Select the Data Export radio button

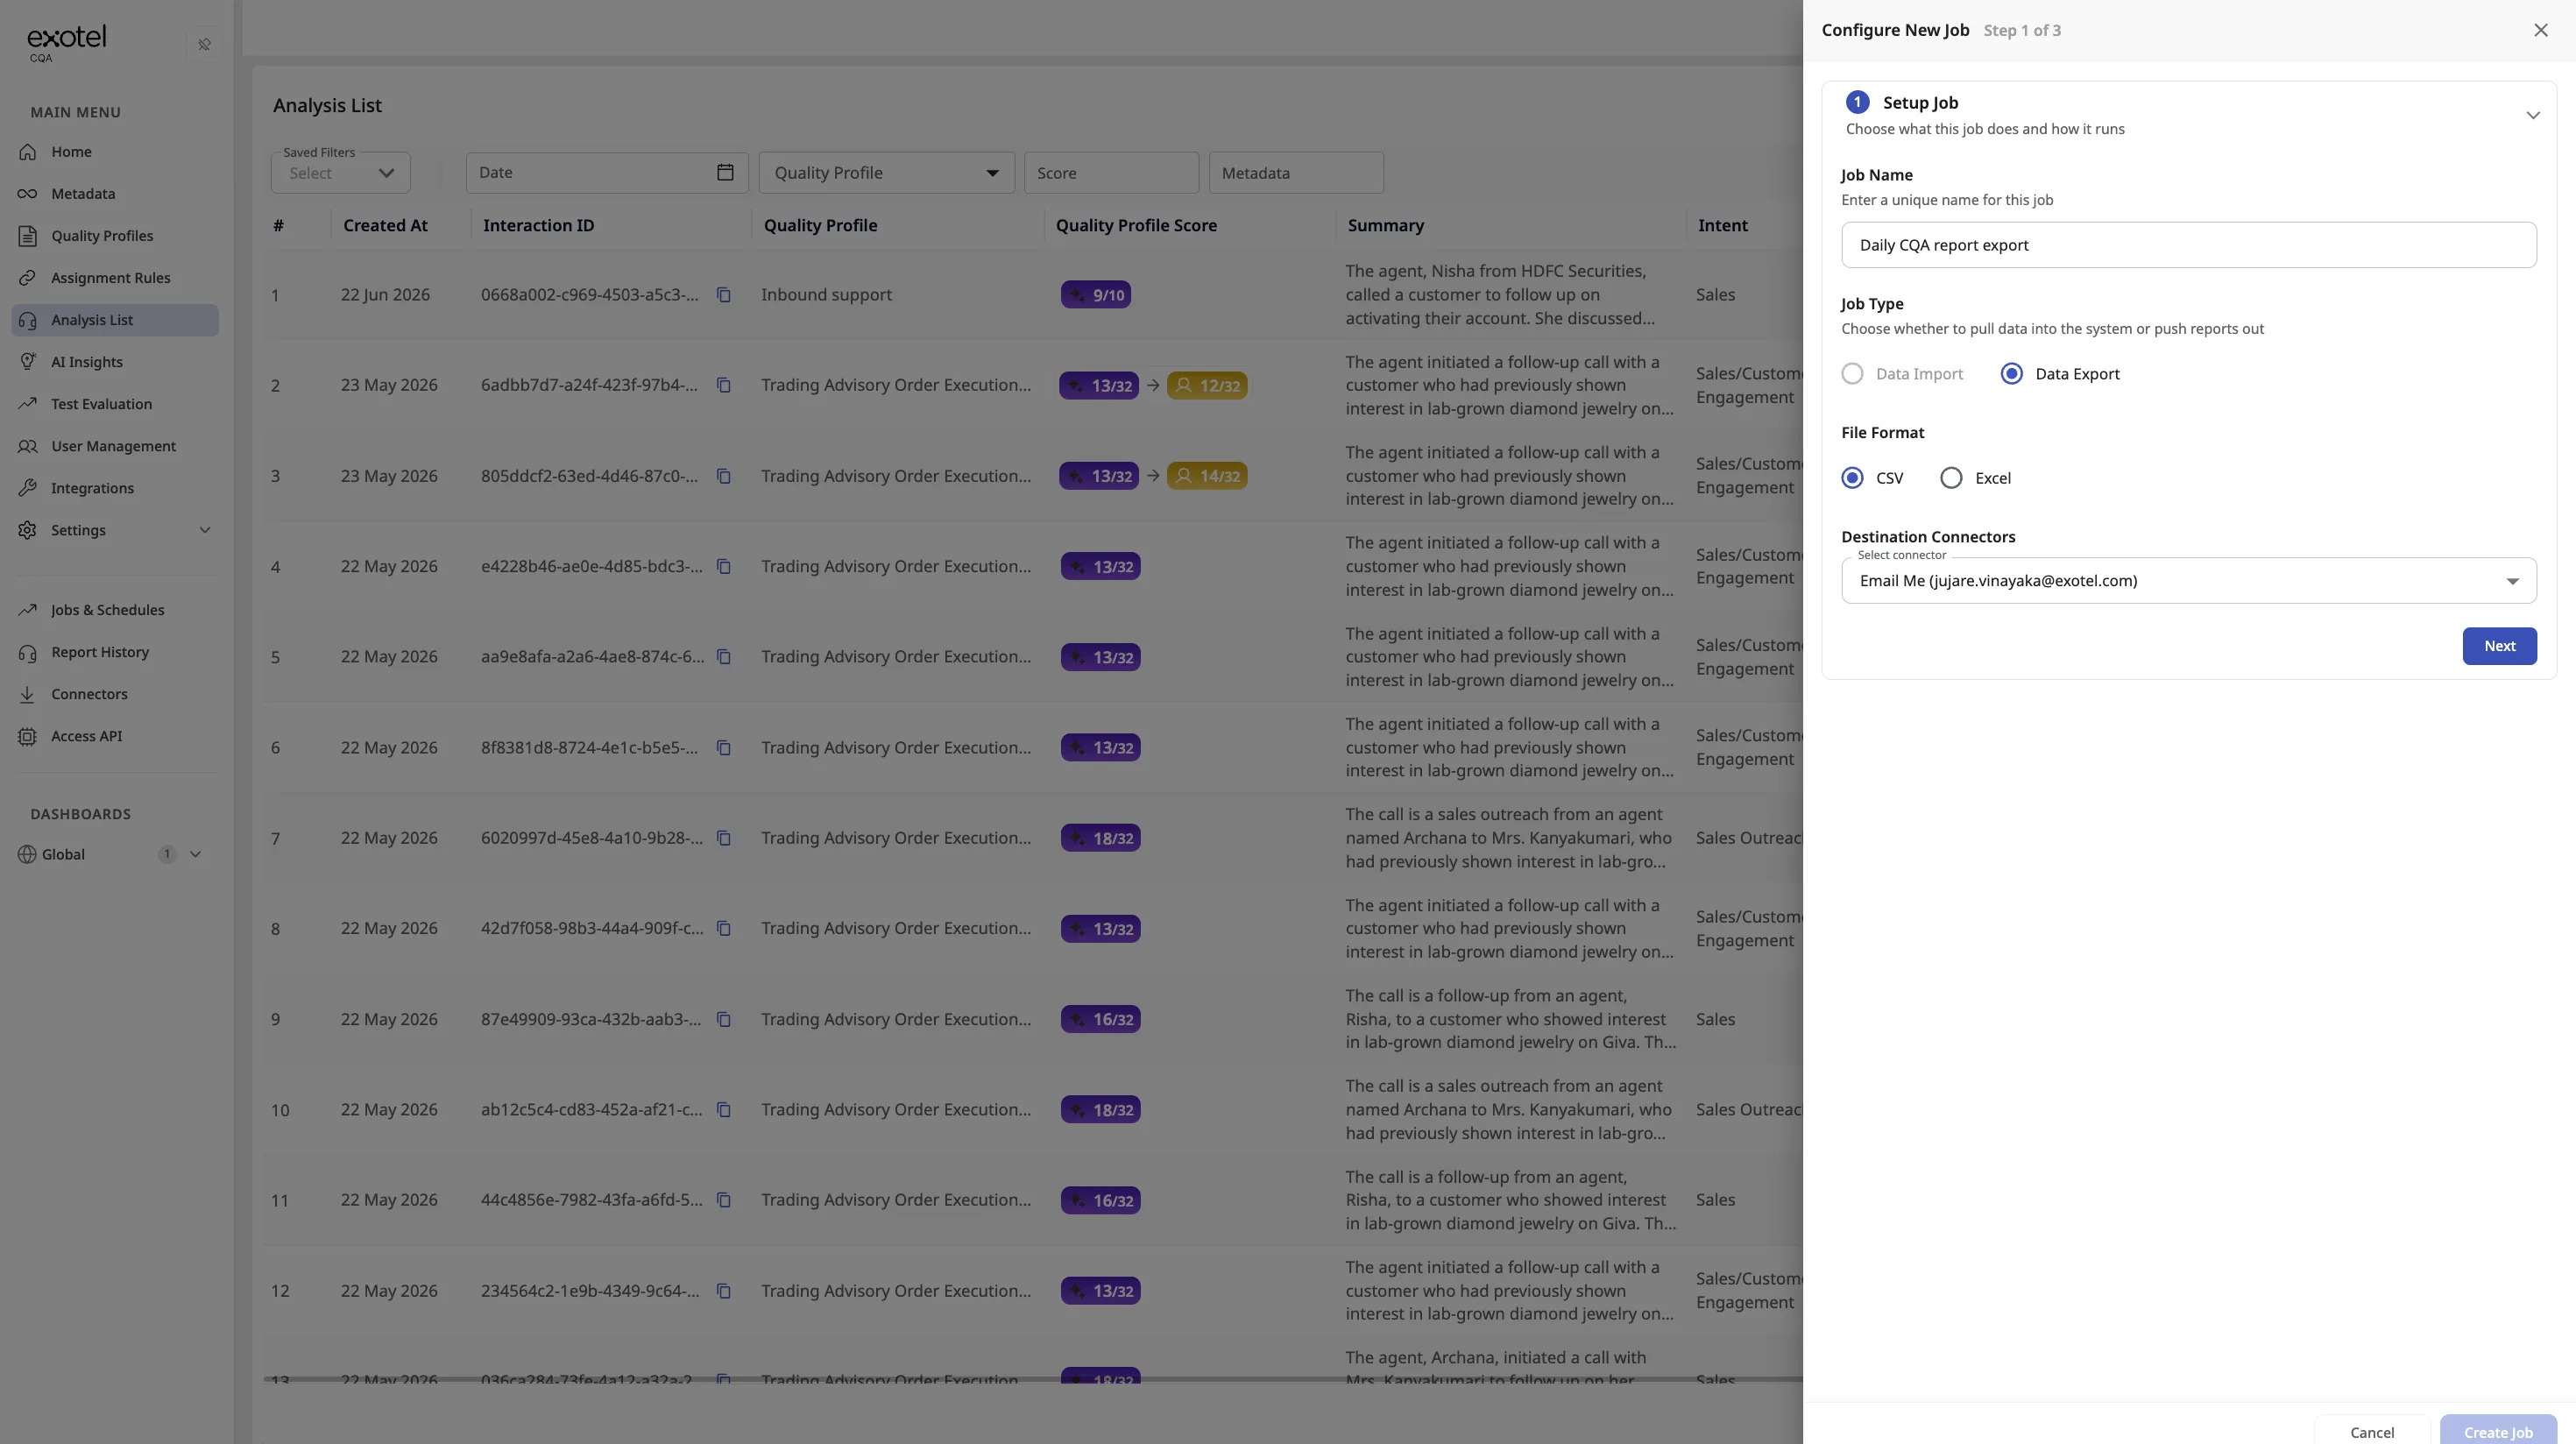(2011, 374)
